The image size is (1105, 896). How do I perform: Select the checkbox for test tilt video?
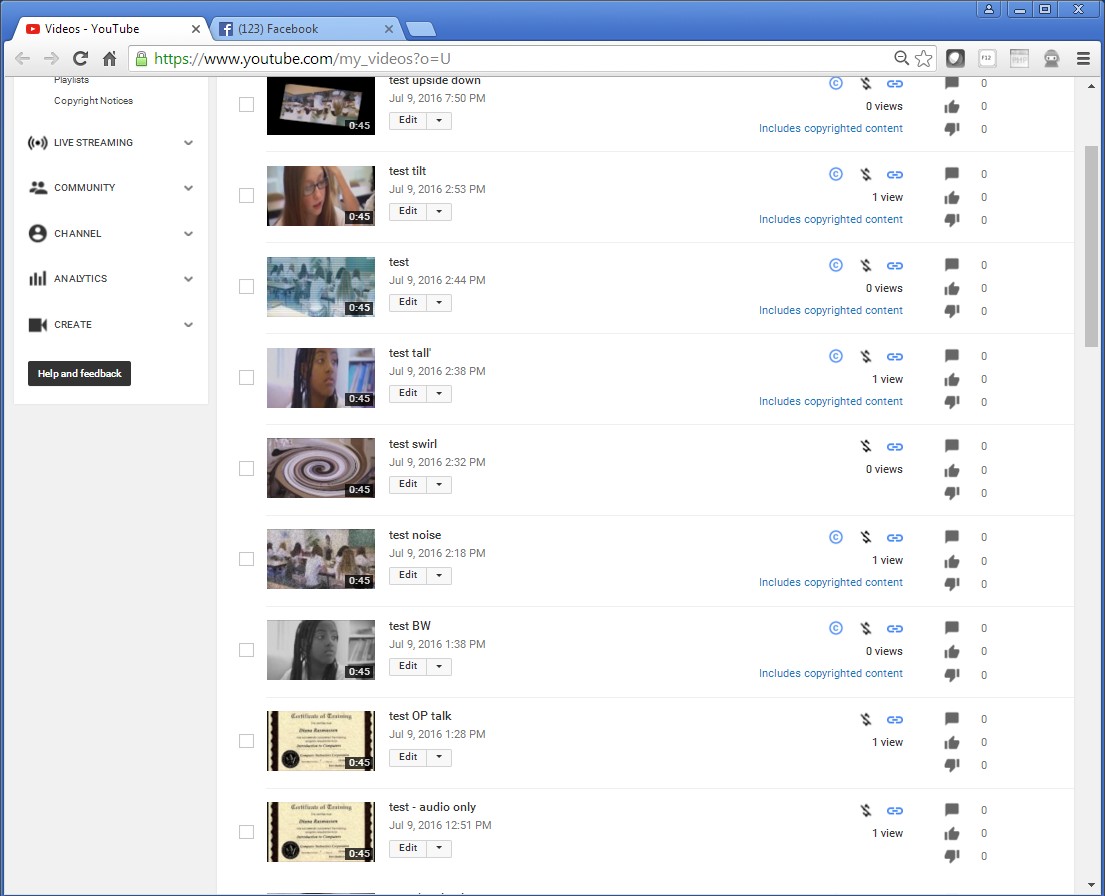click(246, 196)
